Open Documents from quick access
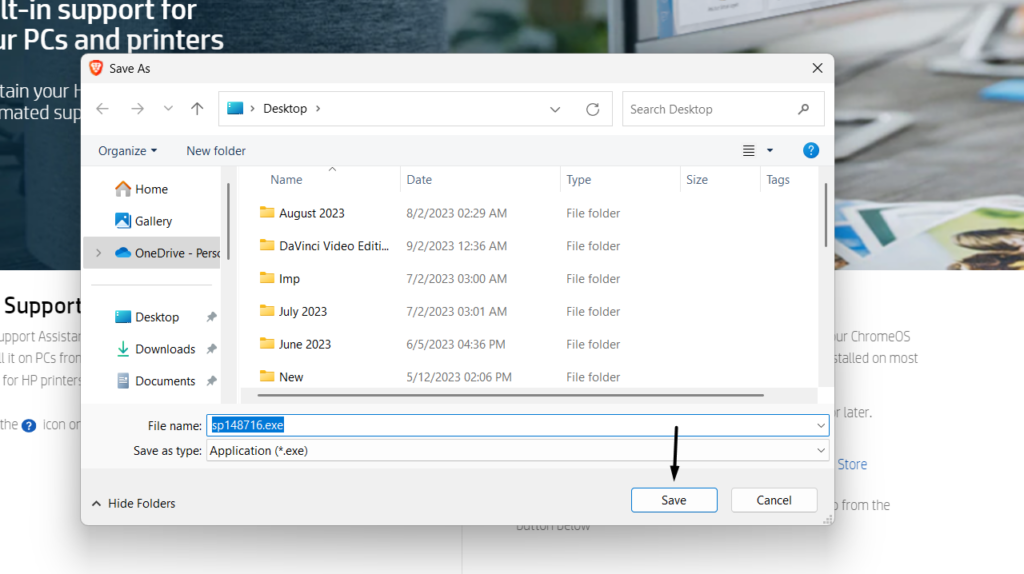The image size is (1024, 574). click(x=165, y=381)
